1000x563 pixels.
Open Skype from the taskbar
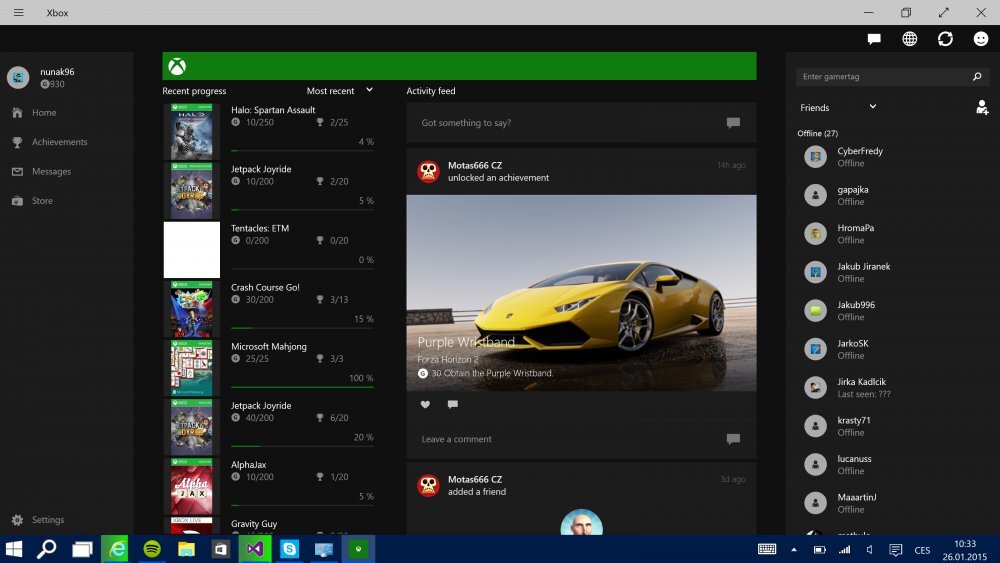(x=290, y=549)
